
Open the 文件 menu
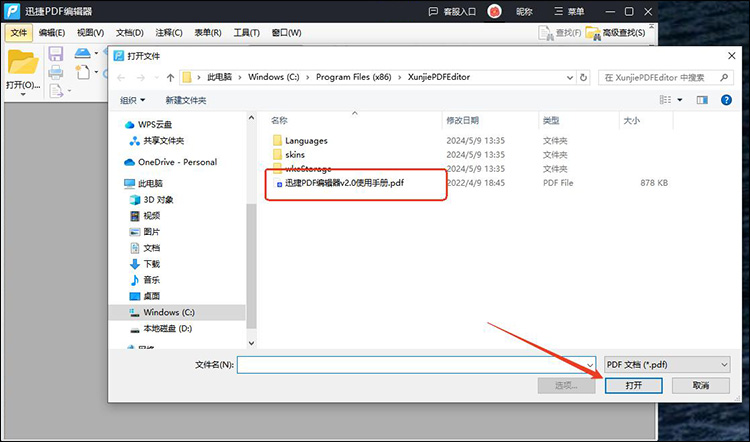[19, 33]
